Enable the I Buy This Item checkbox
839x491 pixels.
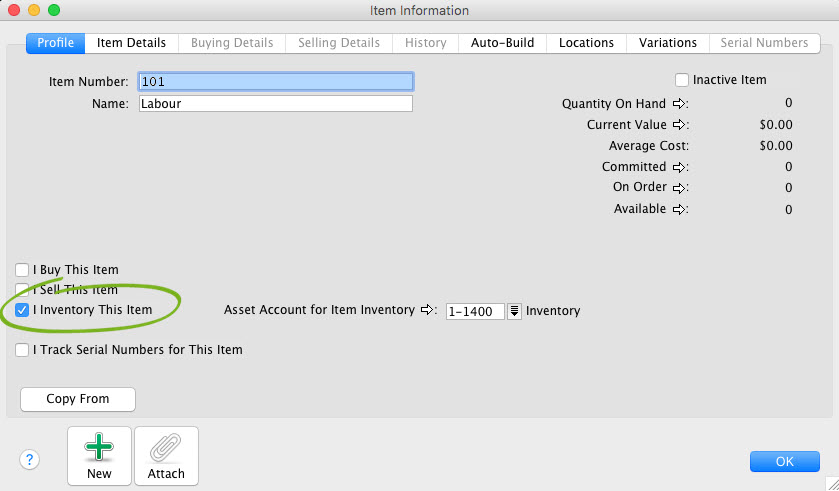[22, 270]
